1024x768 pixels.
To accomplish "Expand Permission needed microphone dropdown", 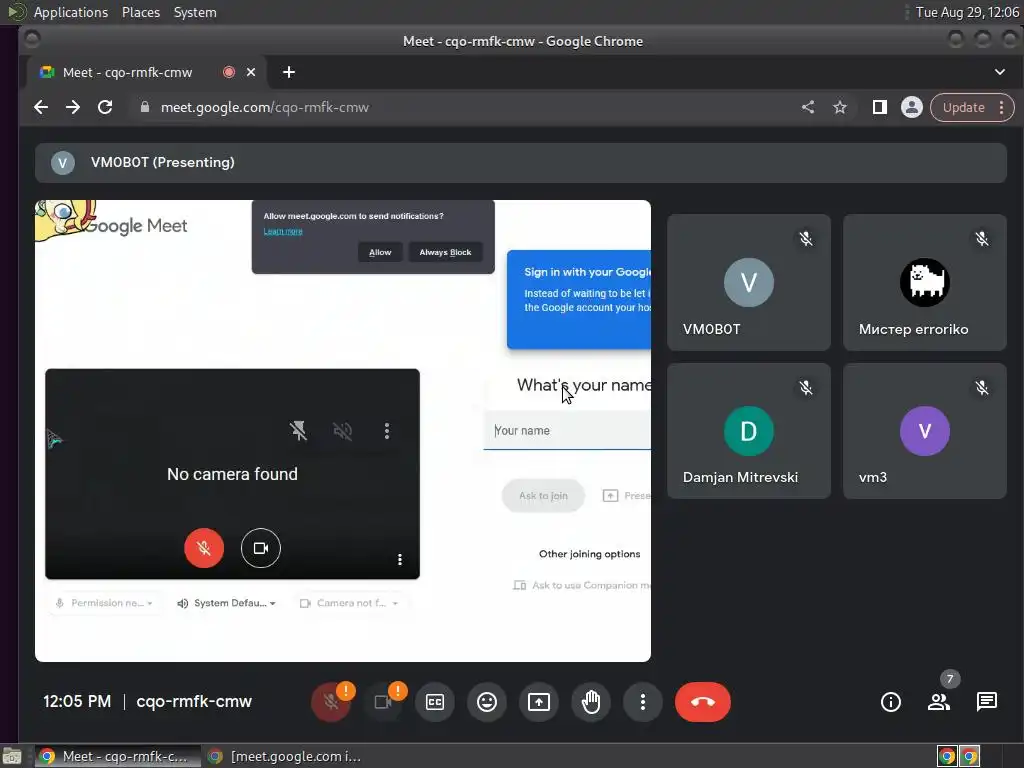I will 104,603.
